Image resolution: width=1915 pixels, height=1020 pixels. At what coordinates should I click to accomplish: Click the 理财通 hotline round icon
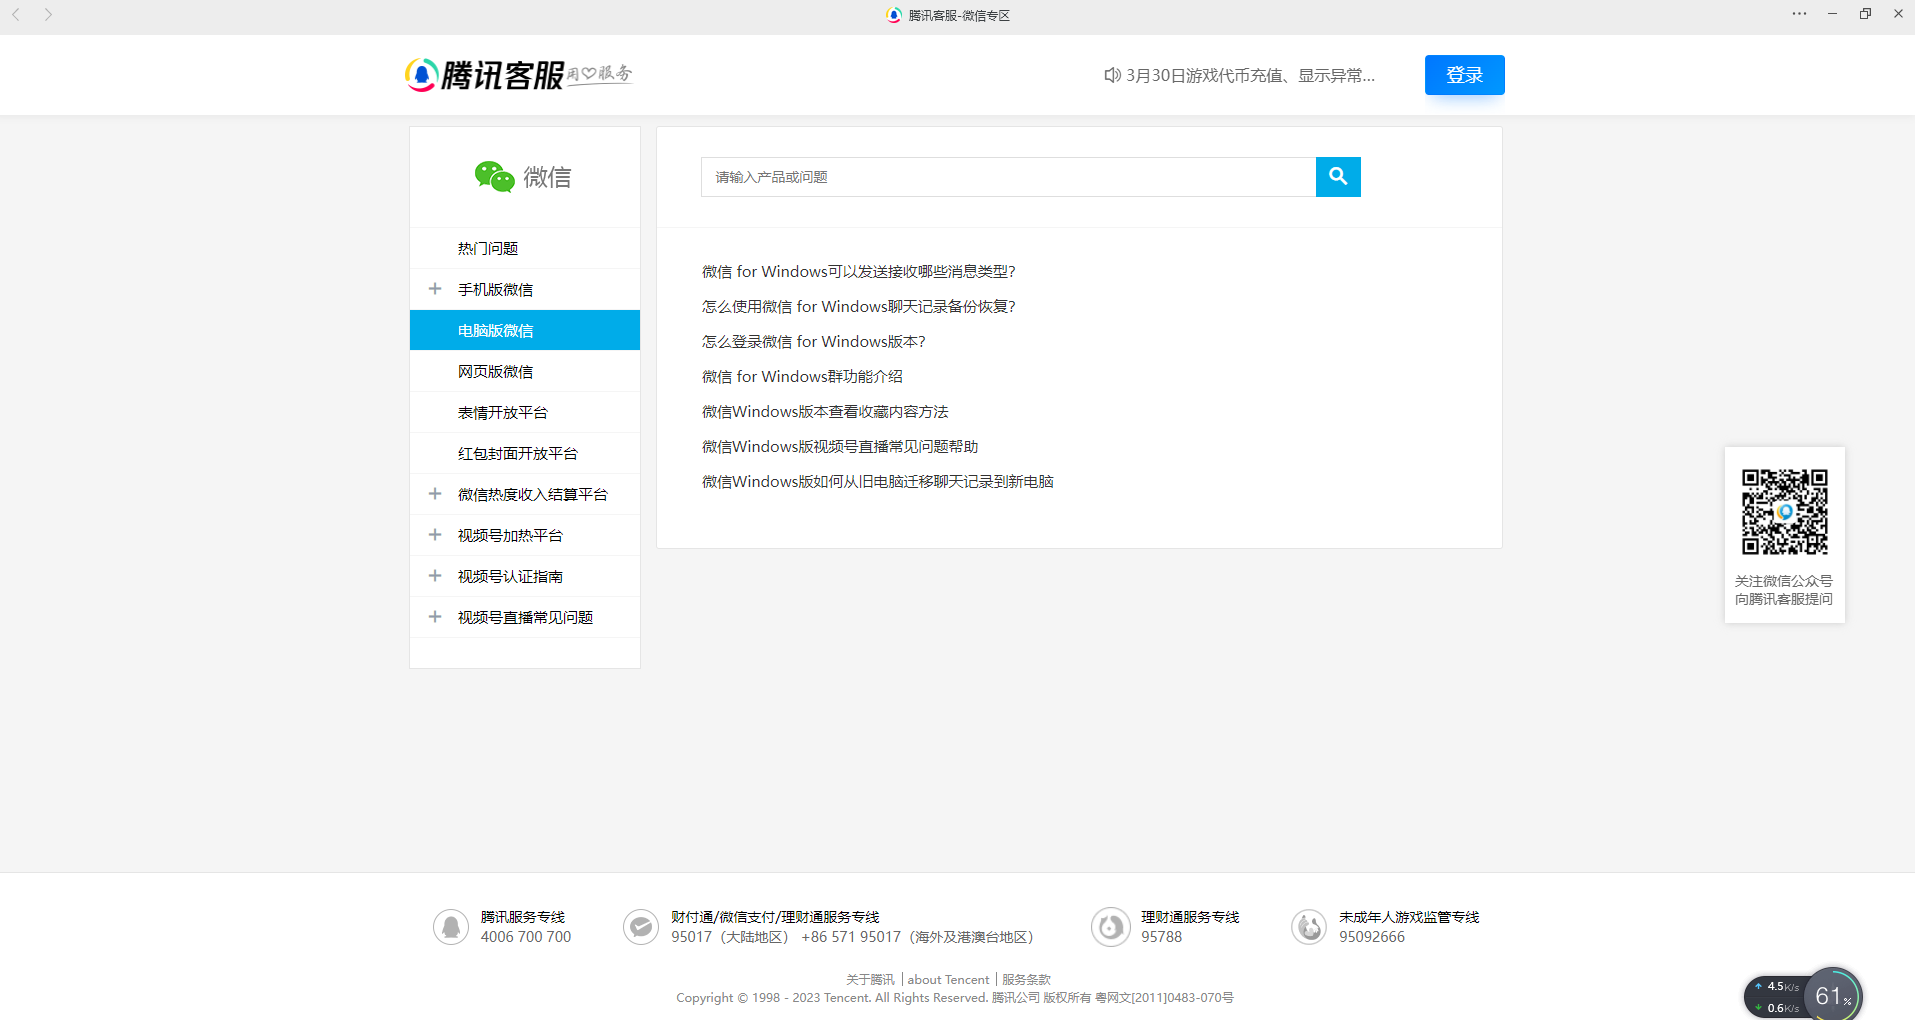point(1110,927)
